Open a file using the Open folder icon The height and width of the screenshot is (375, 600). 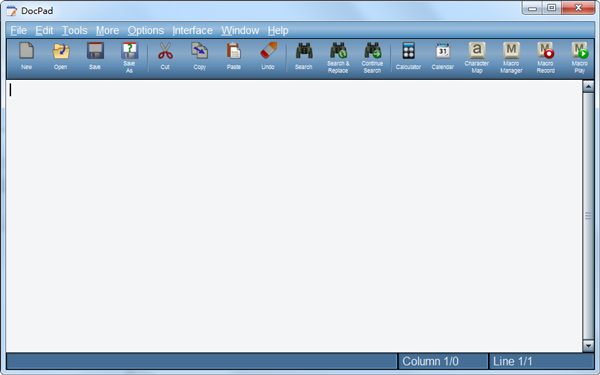pos(60,56)
